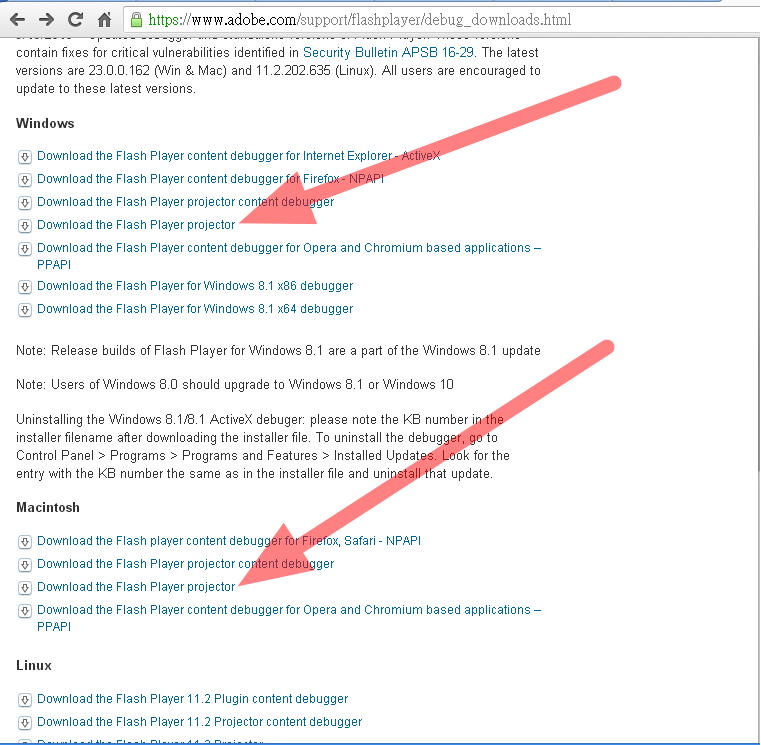The height and width of the screenshot is (745, 761).
Task: Download Linux Flash Player 11.2 Plugin content debugger
Action: pos(192,699)
